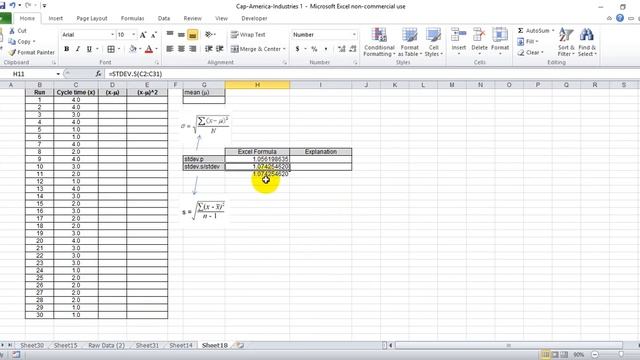Select the stdev.p label cell
The height and width of the screenshot is (360, 640).
(204, 159)
